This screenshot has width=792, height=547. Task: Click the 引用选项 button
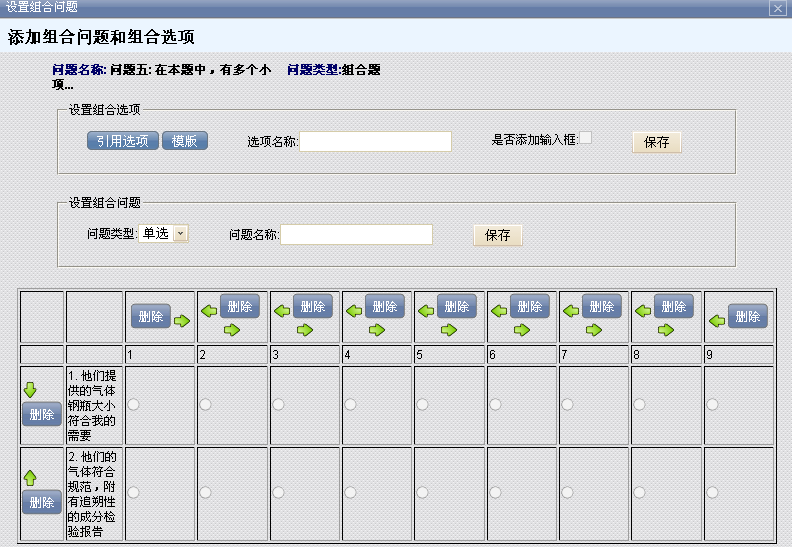[x=122, y=141]
